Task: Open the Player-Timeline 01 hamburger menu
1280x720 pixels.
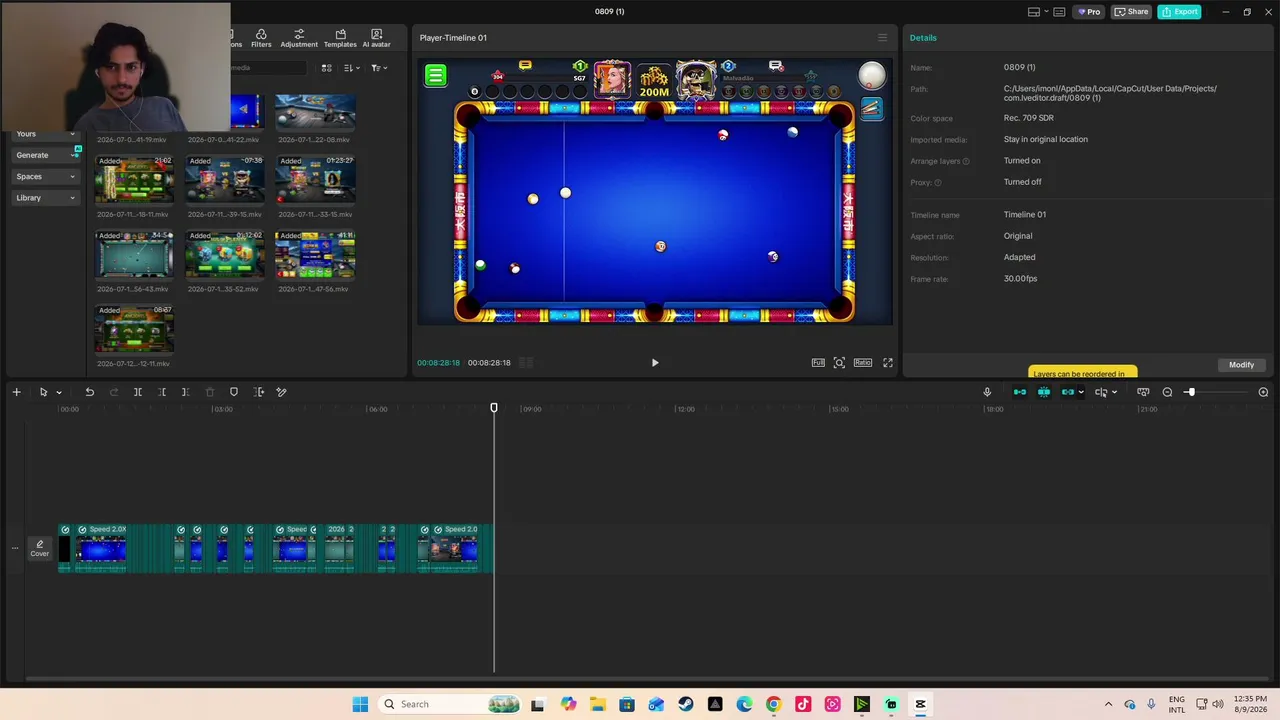Action: click(882, 38)
